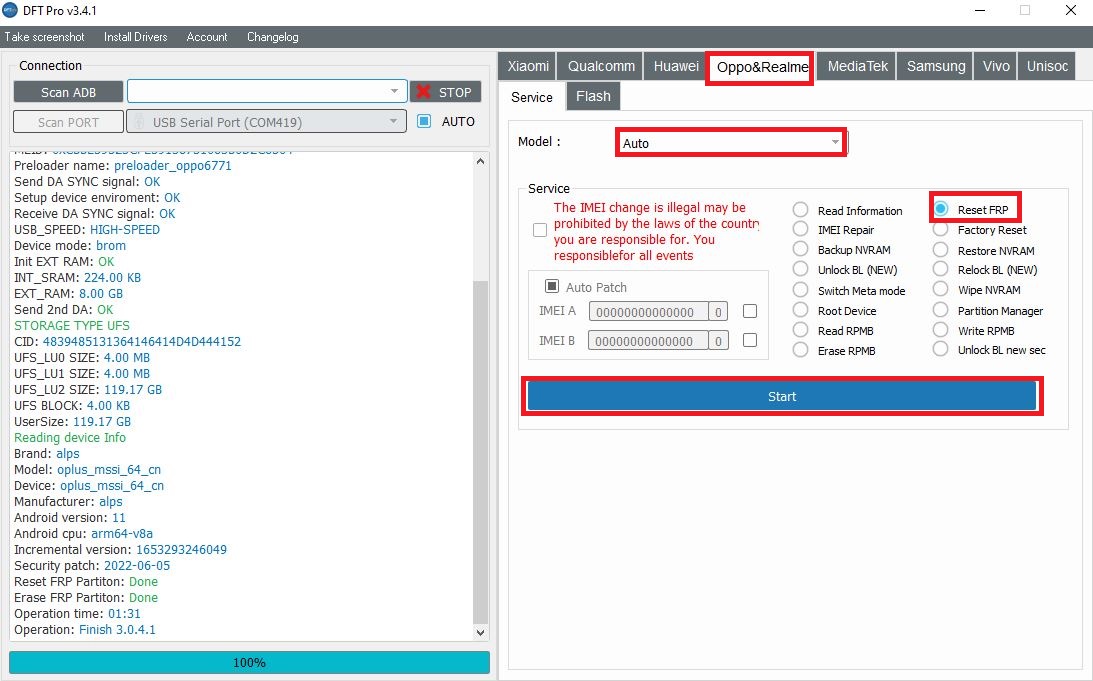1093x681 pixels.
Task: Select the IMEI Repair radio button
Action: pos(800,229)
